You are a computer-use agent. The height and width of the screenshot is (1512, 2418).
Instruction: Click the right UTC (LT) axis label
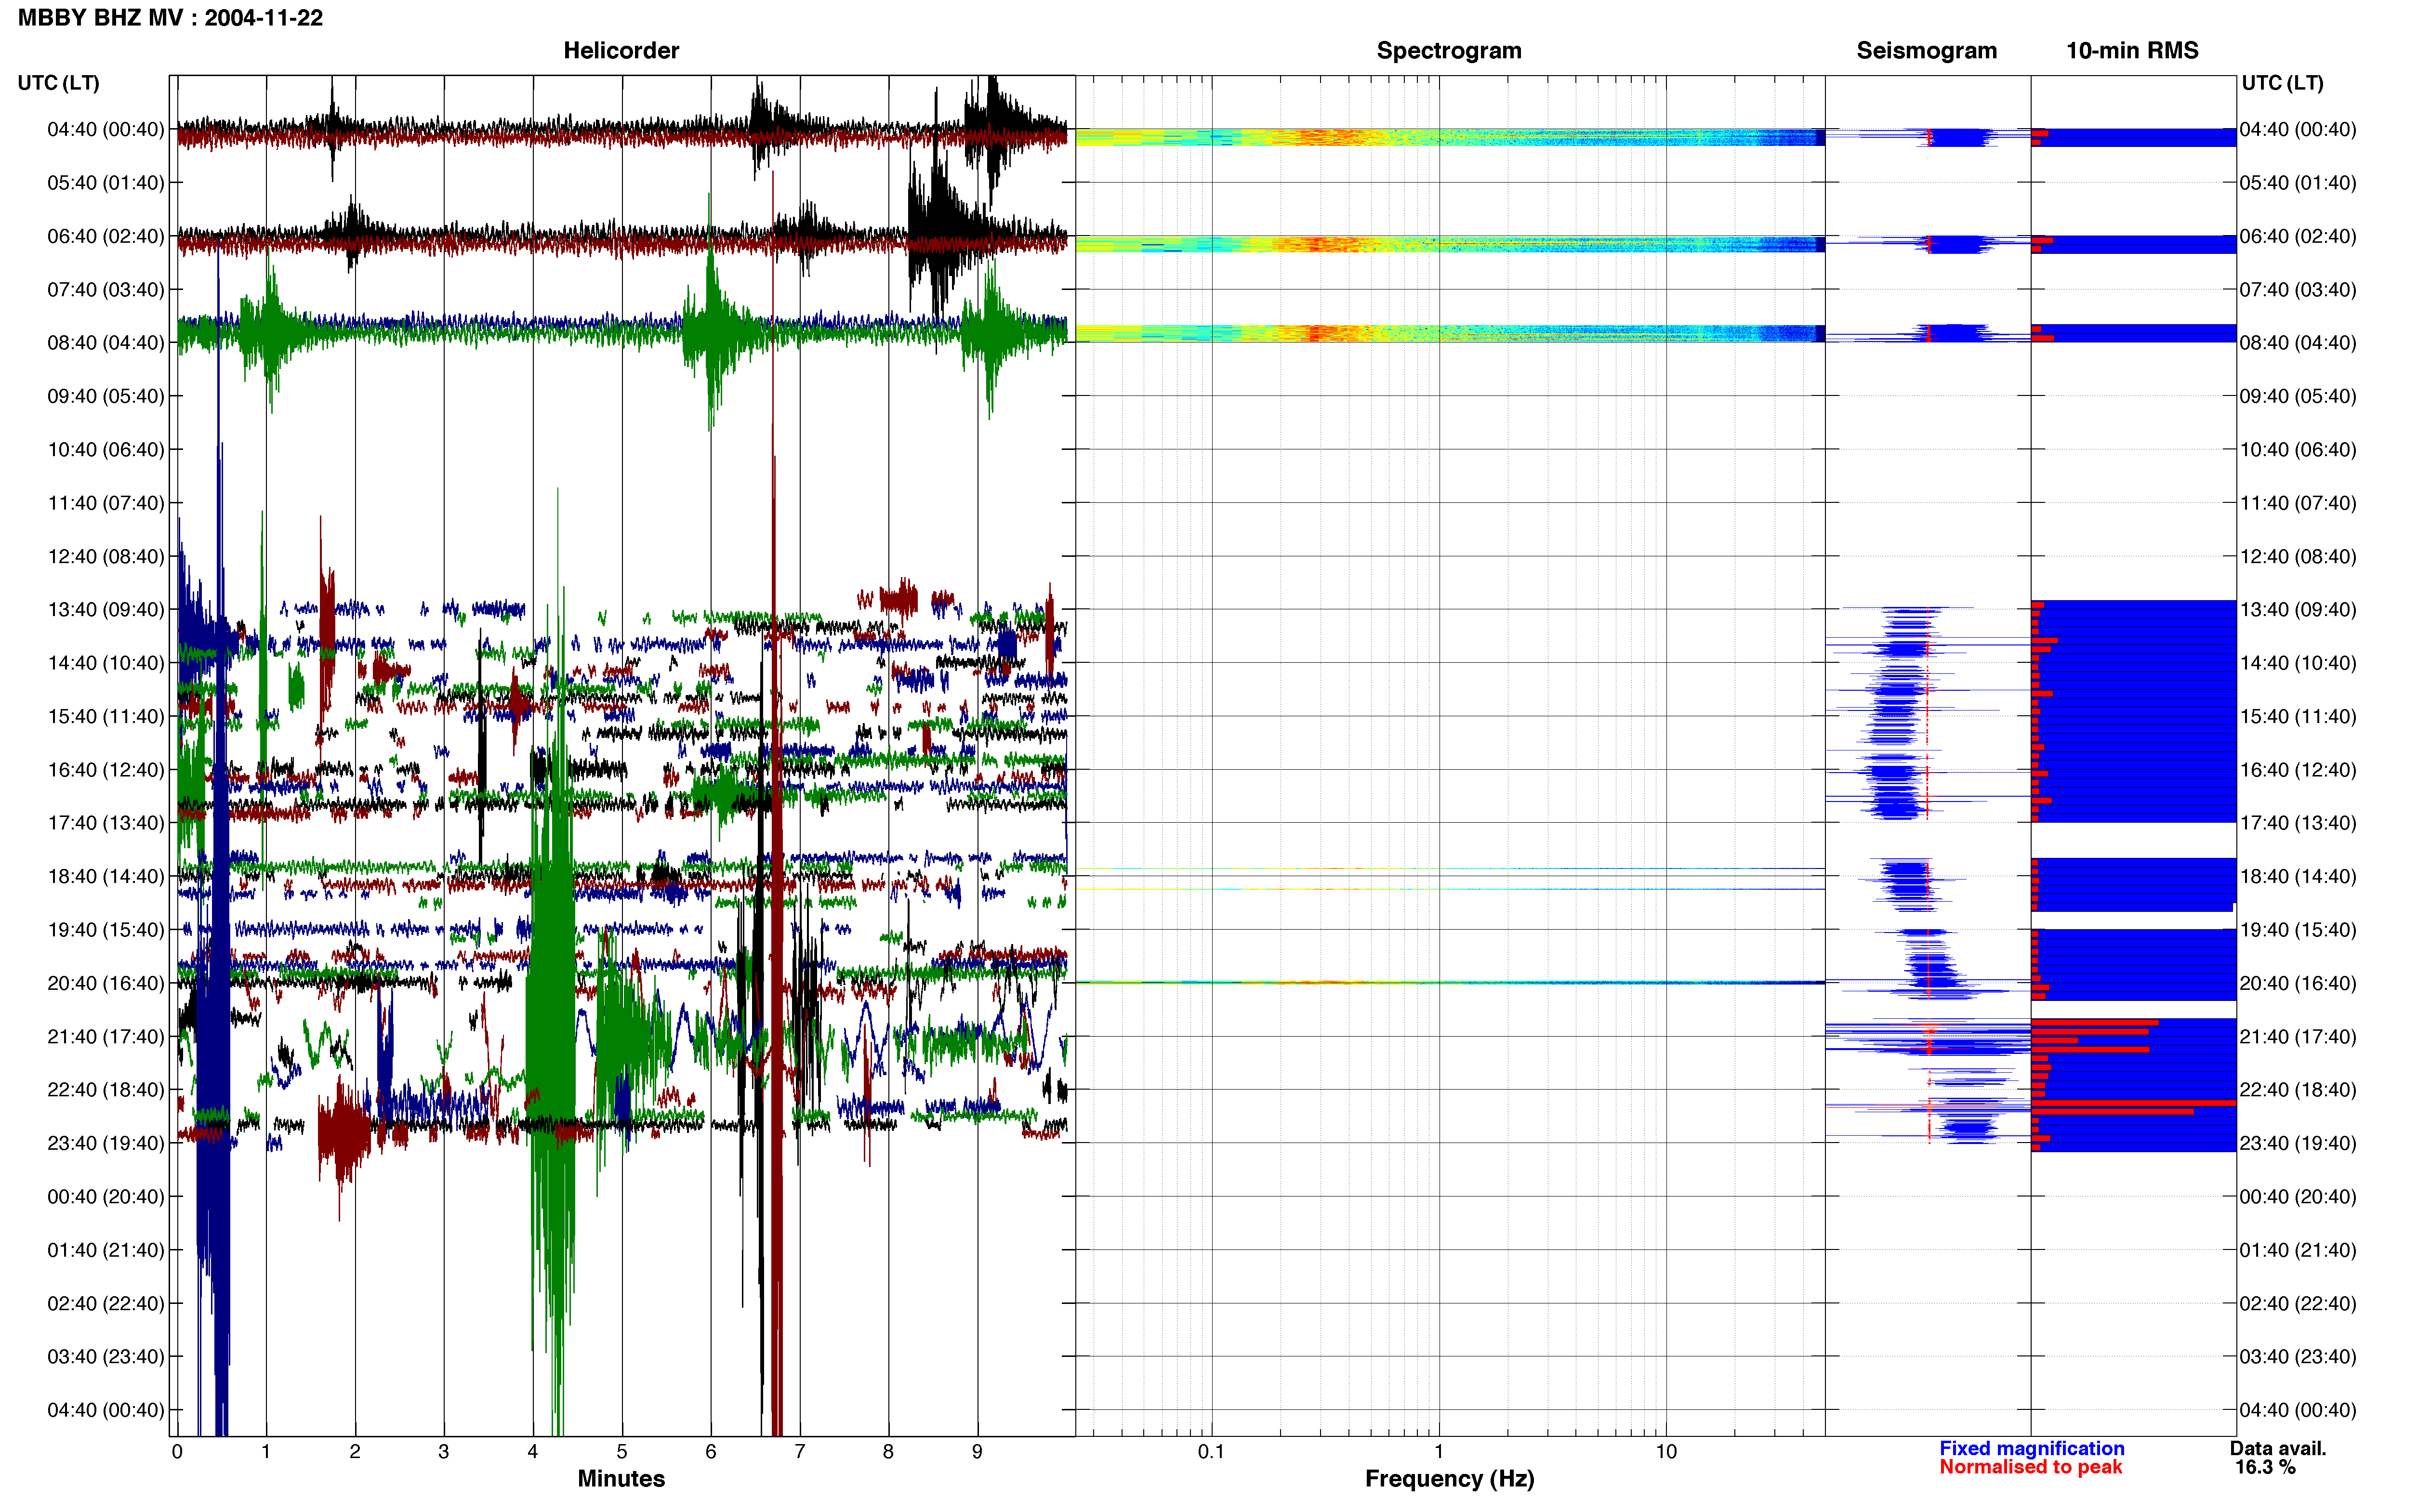[2282, 83]
